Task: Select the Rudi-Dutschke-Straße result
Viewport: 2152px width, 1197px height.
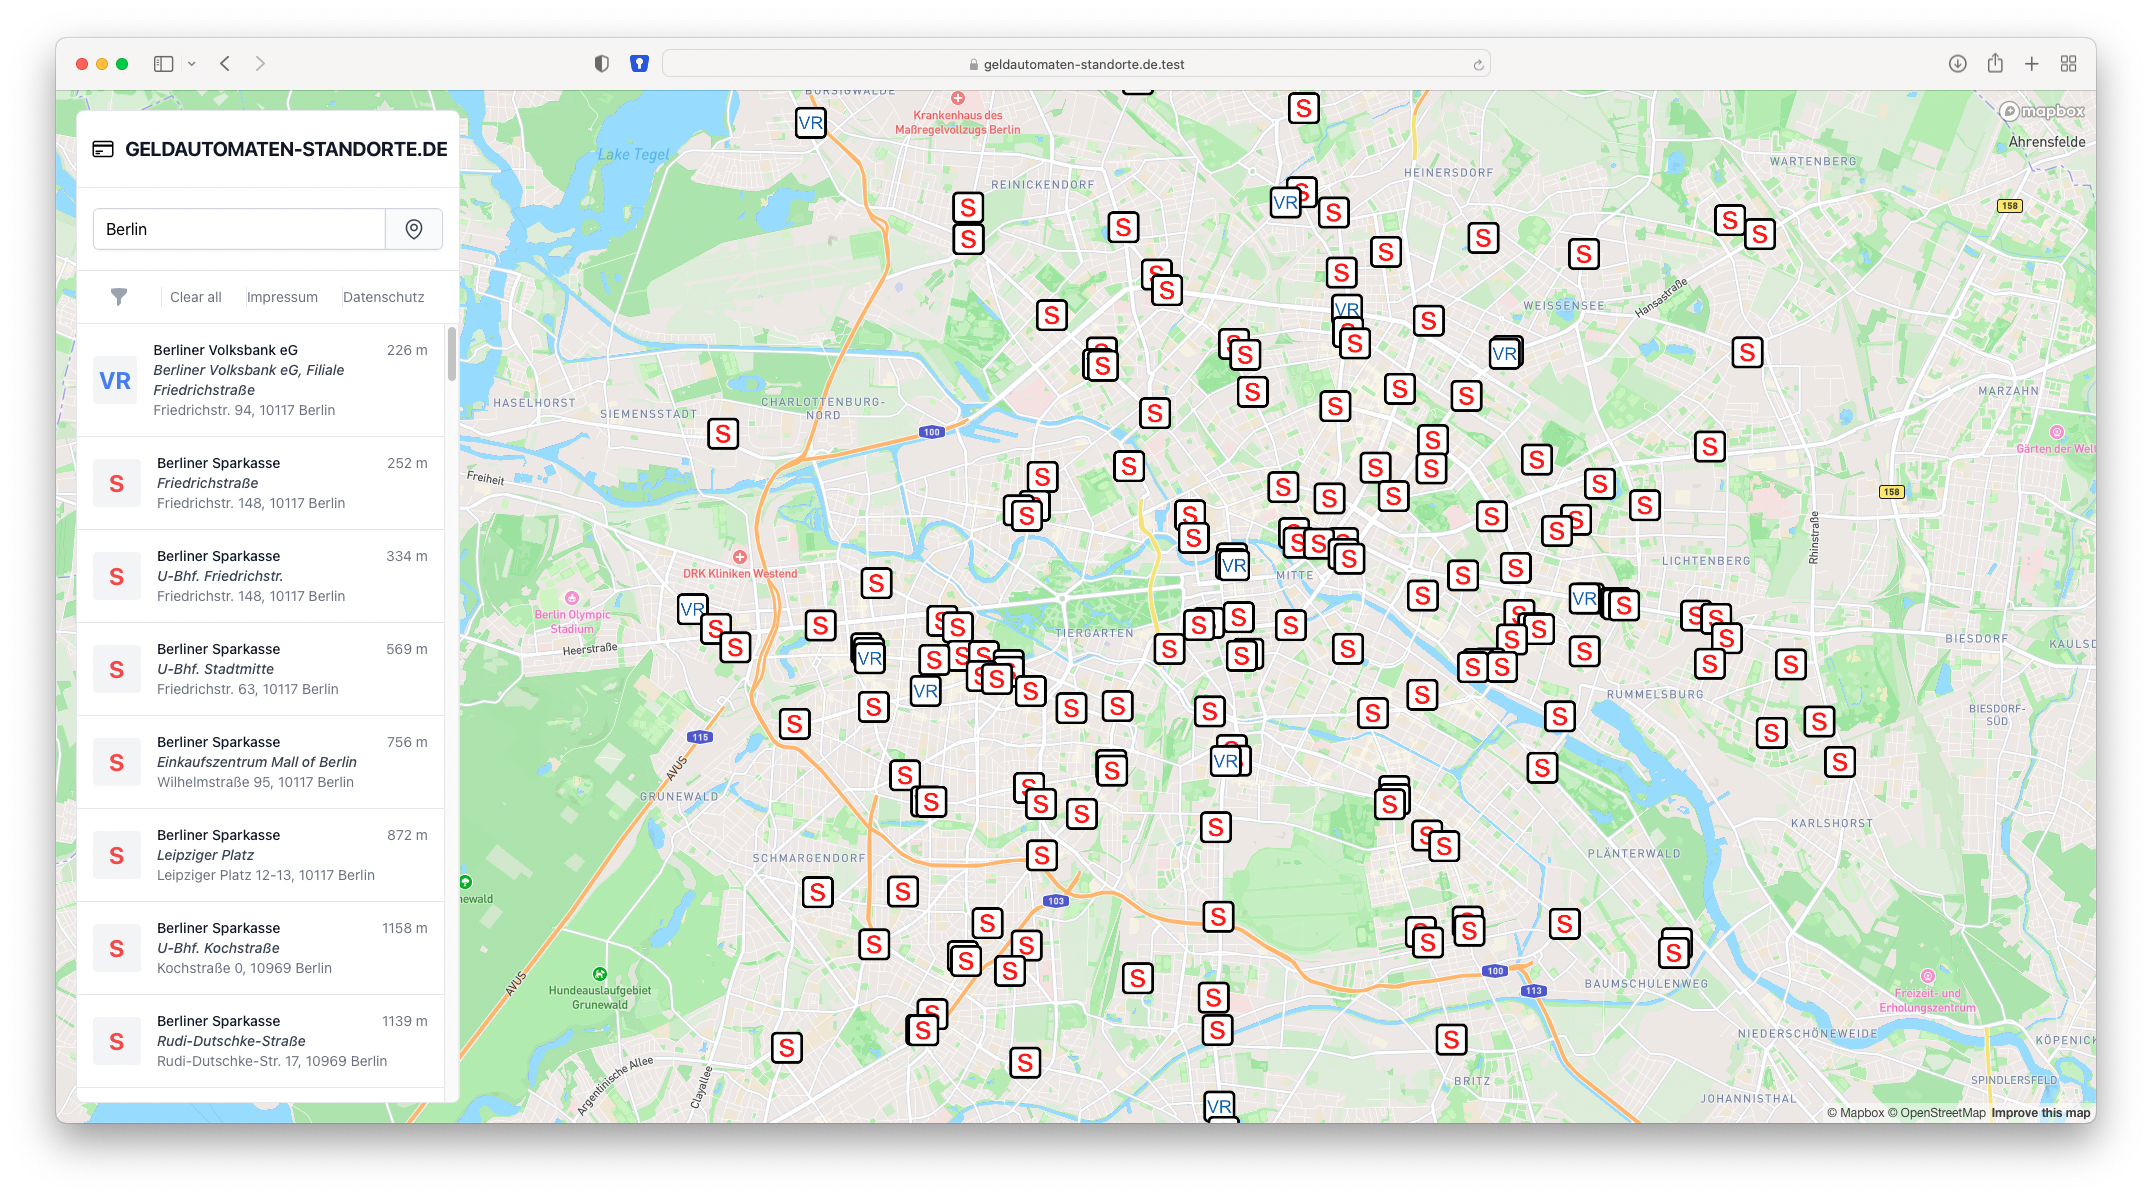Action: click(261, 1041)
